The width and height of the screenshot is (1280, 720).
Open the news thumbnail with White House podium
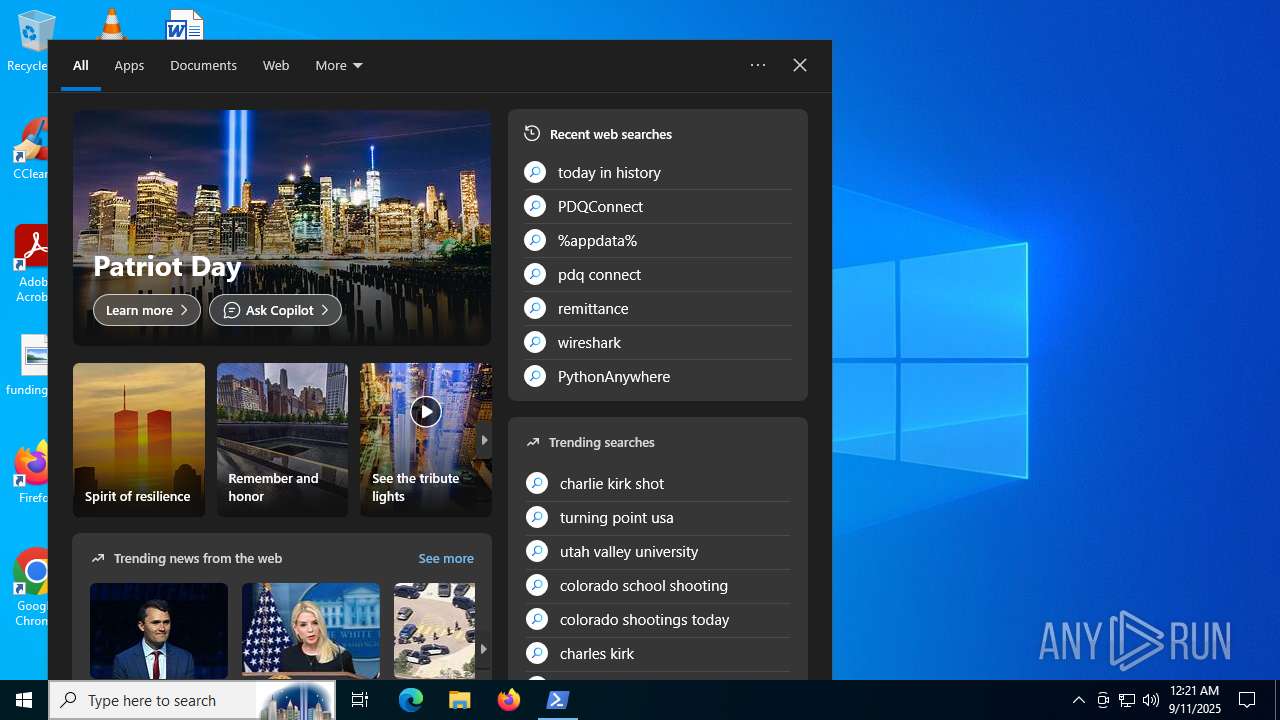tap(311, 631)
